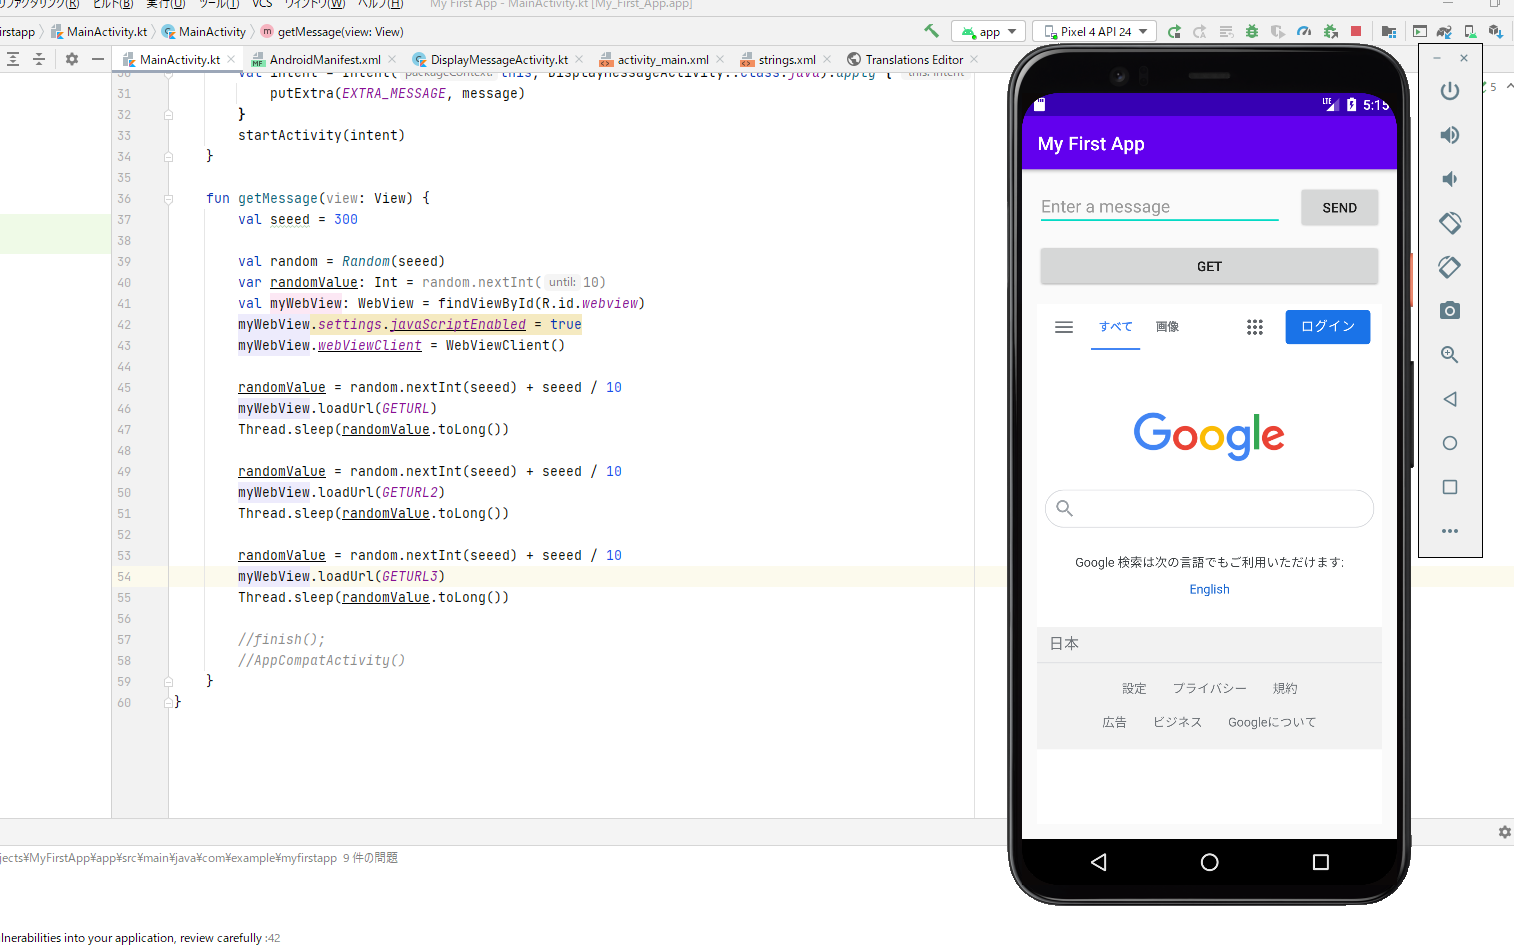The height and width of the screenshot is (946, 1514).
Task: Select the 画像 tab on Google
Action: 1167,326
